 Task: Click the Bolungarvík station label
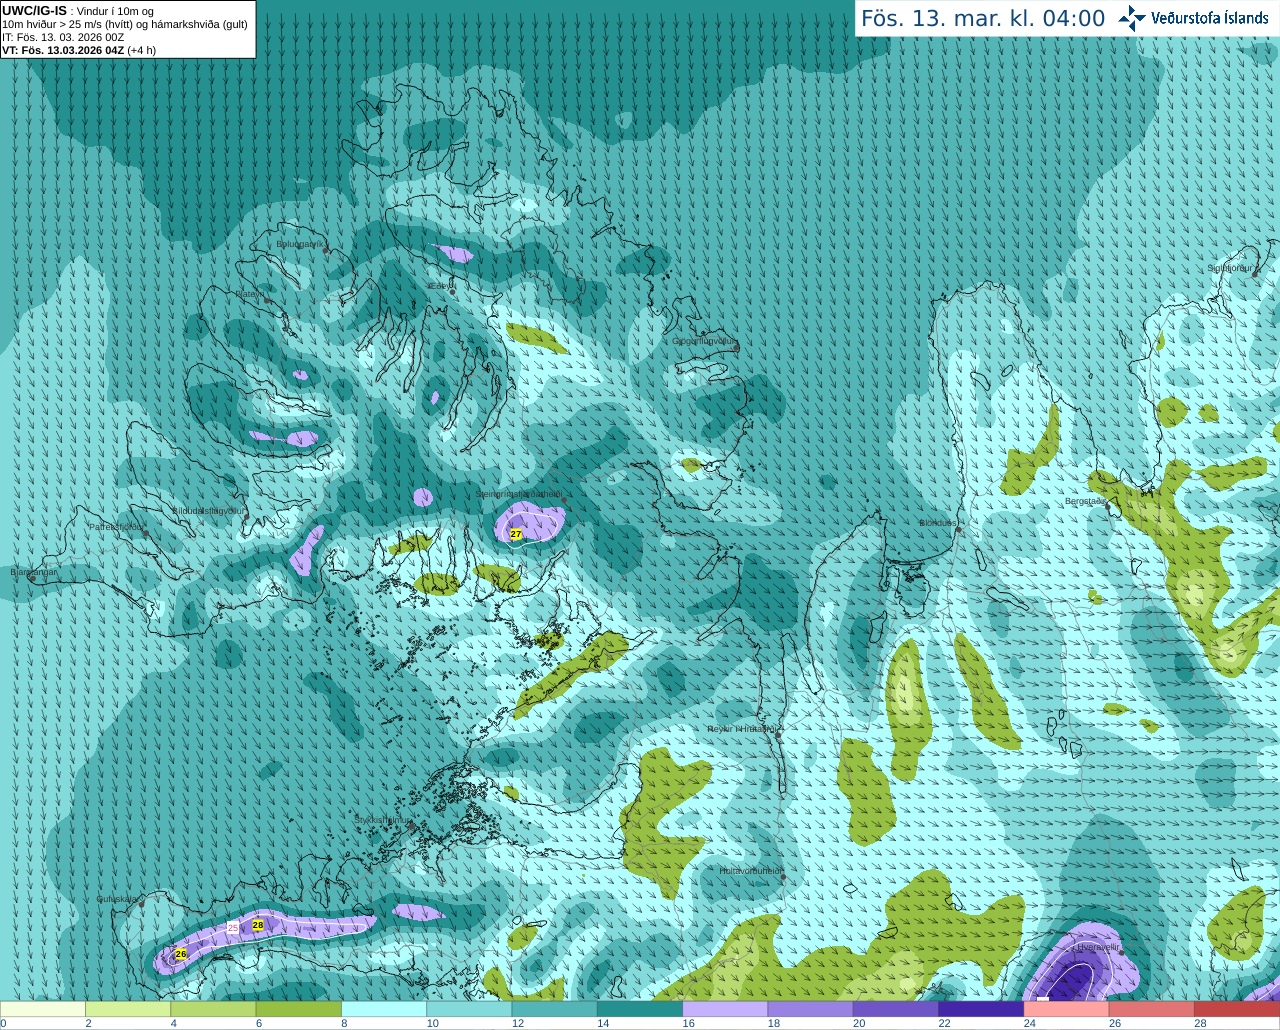pyautogui.click(x=300, y=244)
